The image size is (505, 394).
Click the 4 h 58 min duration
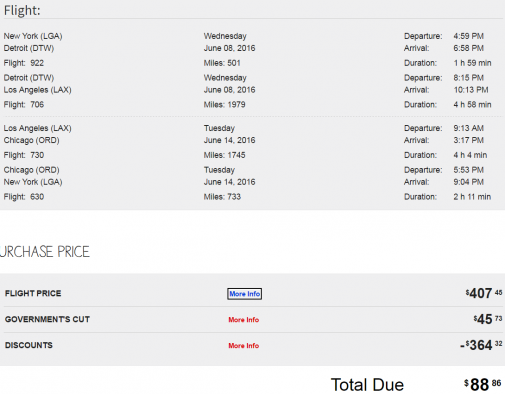coord(472,105)
